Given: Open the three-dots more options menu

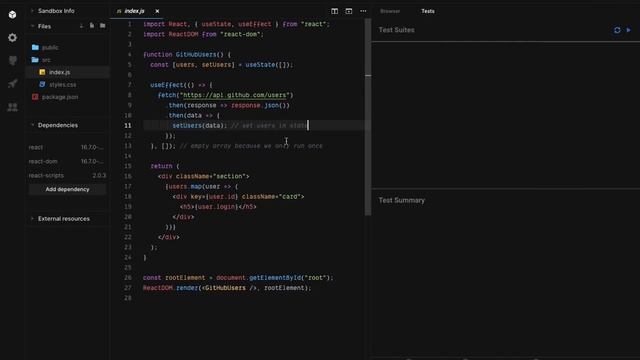Looking at the screenshot, I should click(x=363, y=11).
